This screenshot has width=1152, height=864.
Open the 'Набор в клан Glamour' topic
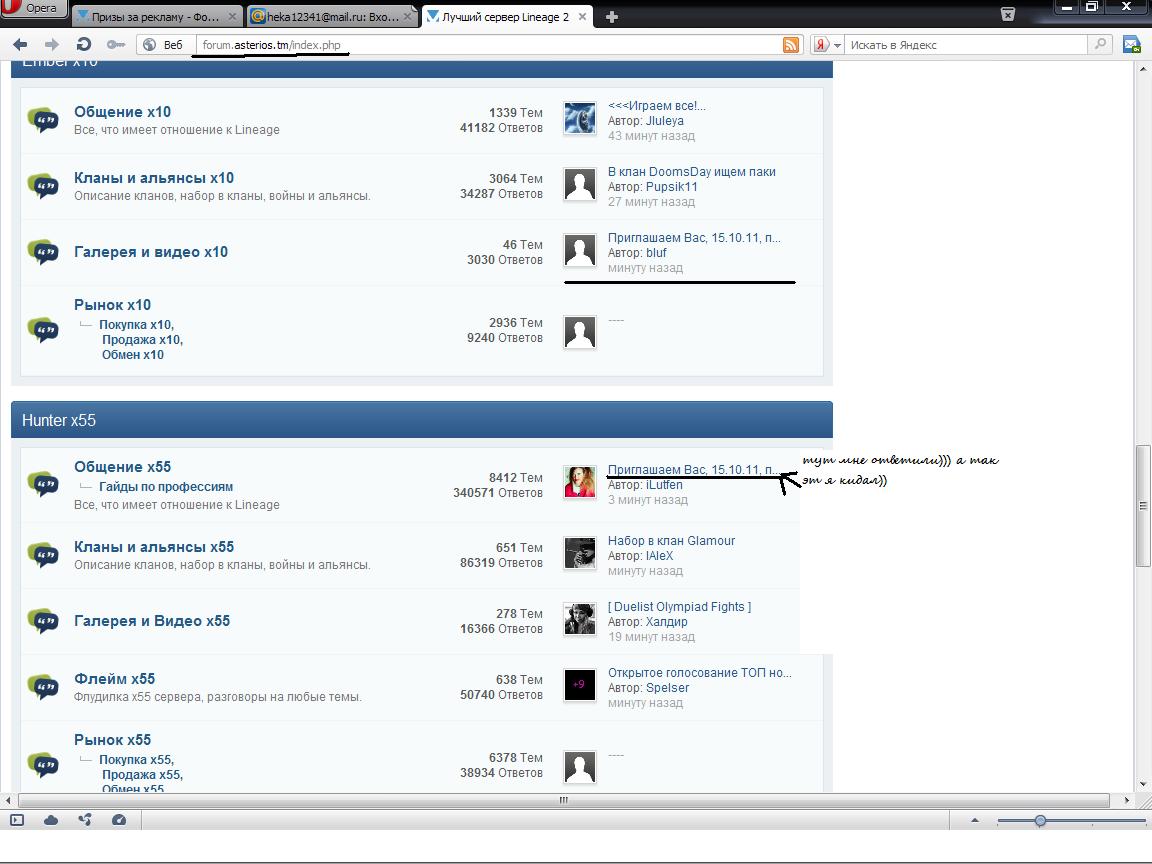point(672,540)
